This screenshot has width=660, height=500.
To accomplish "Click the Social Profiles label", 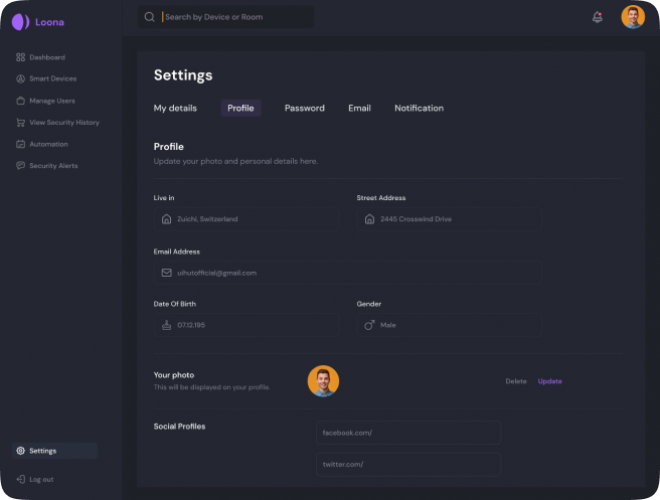I will 179,426.
